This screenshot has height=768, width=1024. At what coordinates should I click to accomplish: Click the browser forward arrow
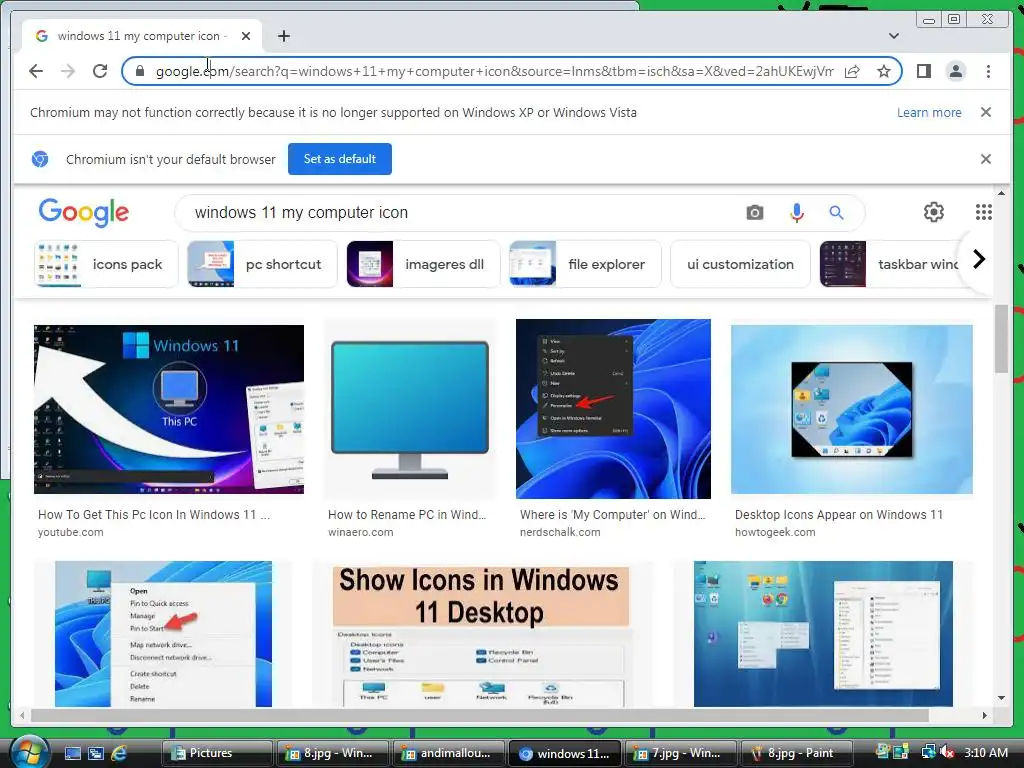[68, 71]
